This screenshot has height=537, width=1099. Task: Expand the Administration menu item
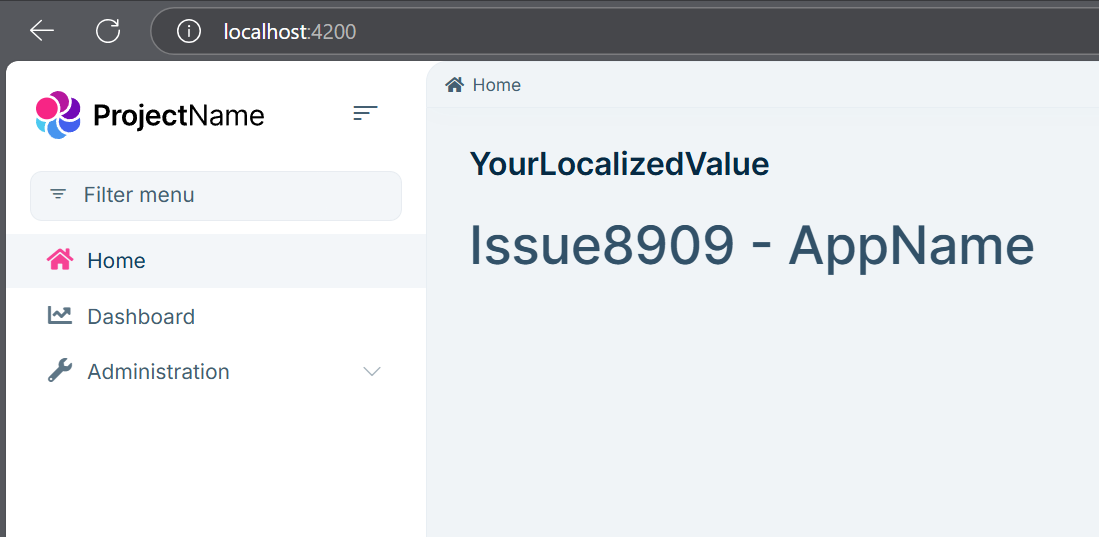158,372
